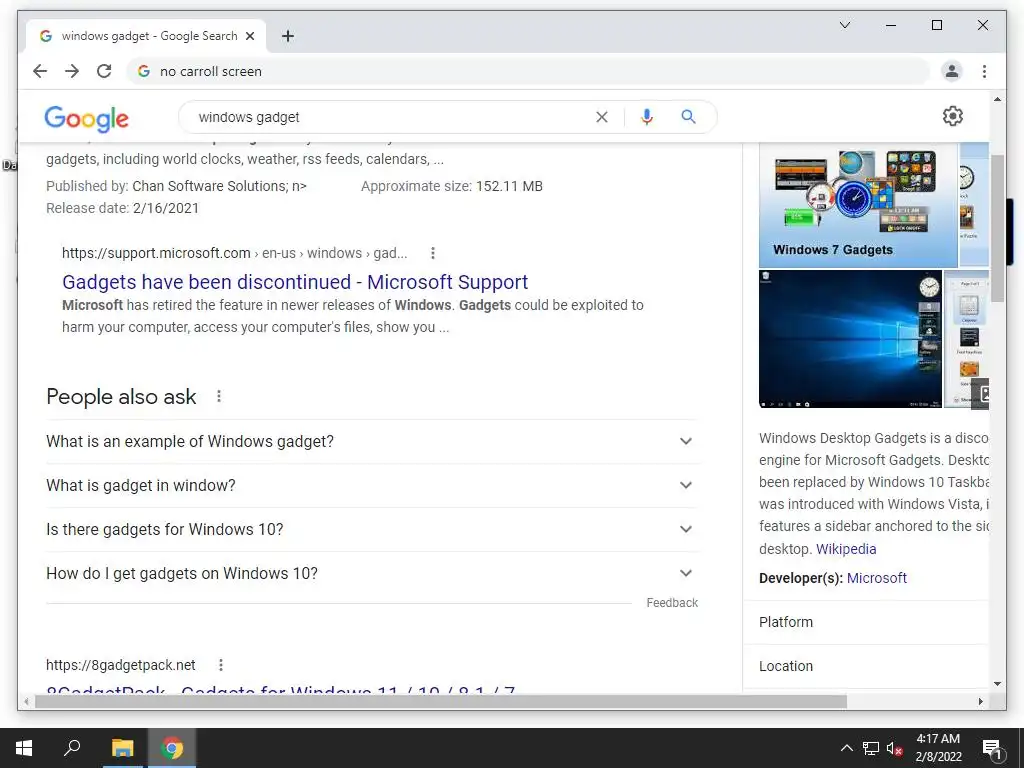Click the horizontal scrollbar thumb
This screenshot has height=768, width=1024.
[x=441, y=701]
